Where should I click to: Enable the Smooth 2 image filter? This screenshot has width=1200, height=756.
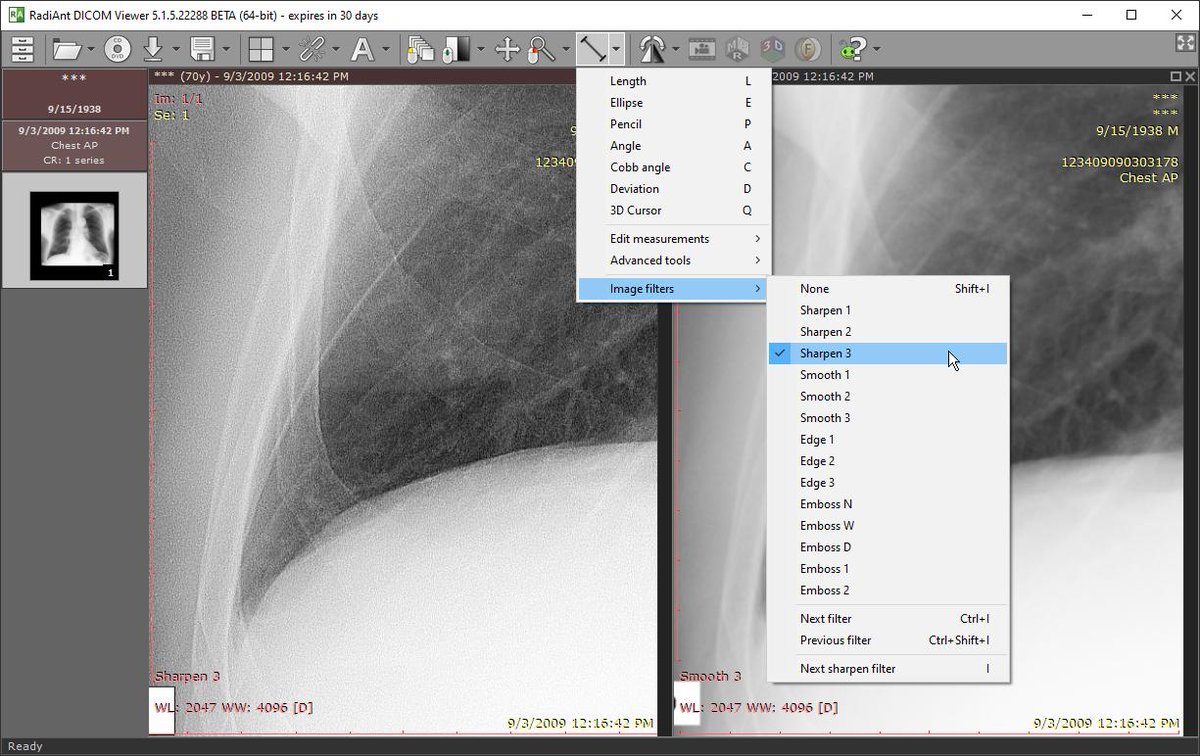[x=825, y=395]
